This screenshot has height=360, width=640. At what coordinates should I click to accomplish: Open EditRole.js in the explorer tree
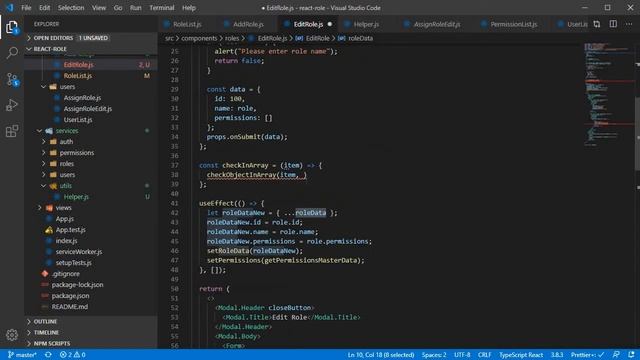[x=78, y=64]
